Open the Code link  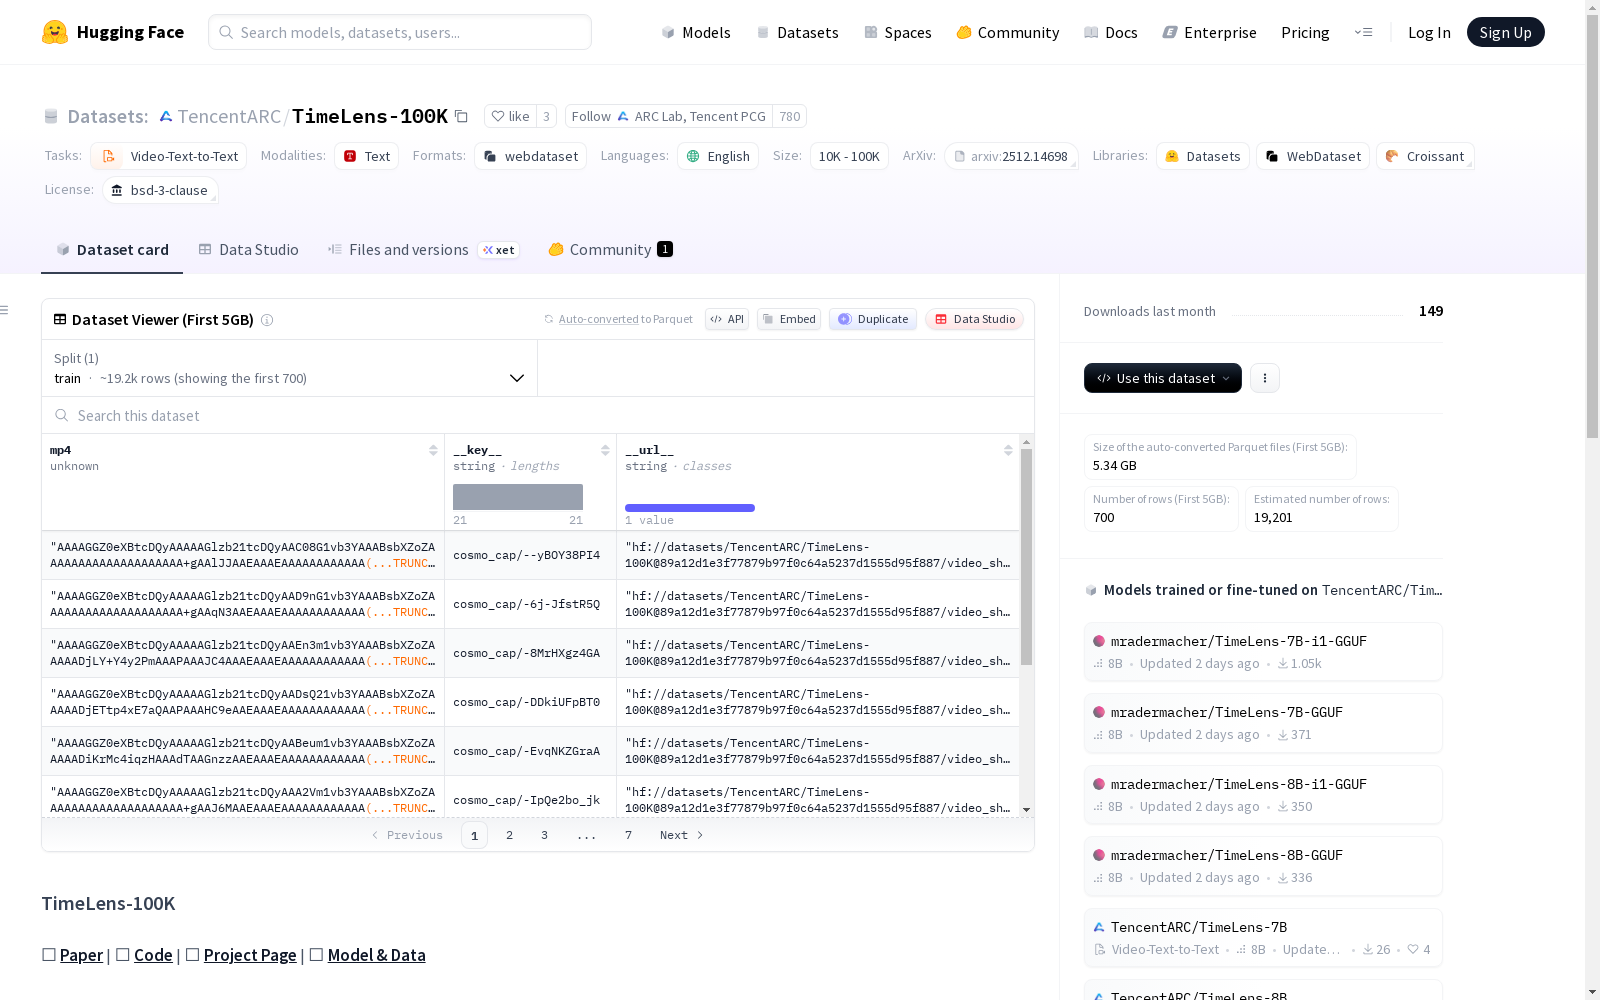(153, 955)
